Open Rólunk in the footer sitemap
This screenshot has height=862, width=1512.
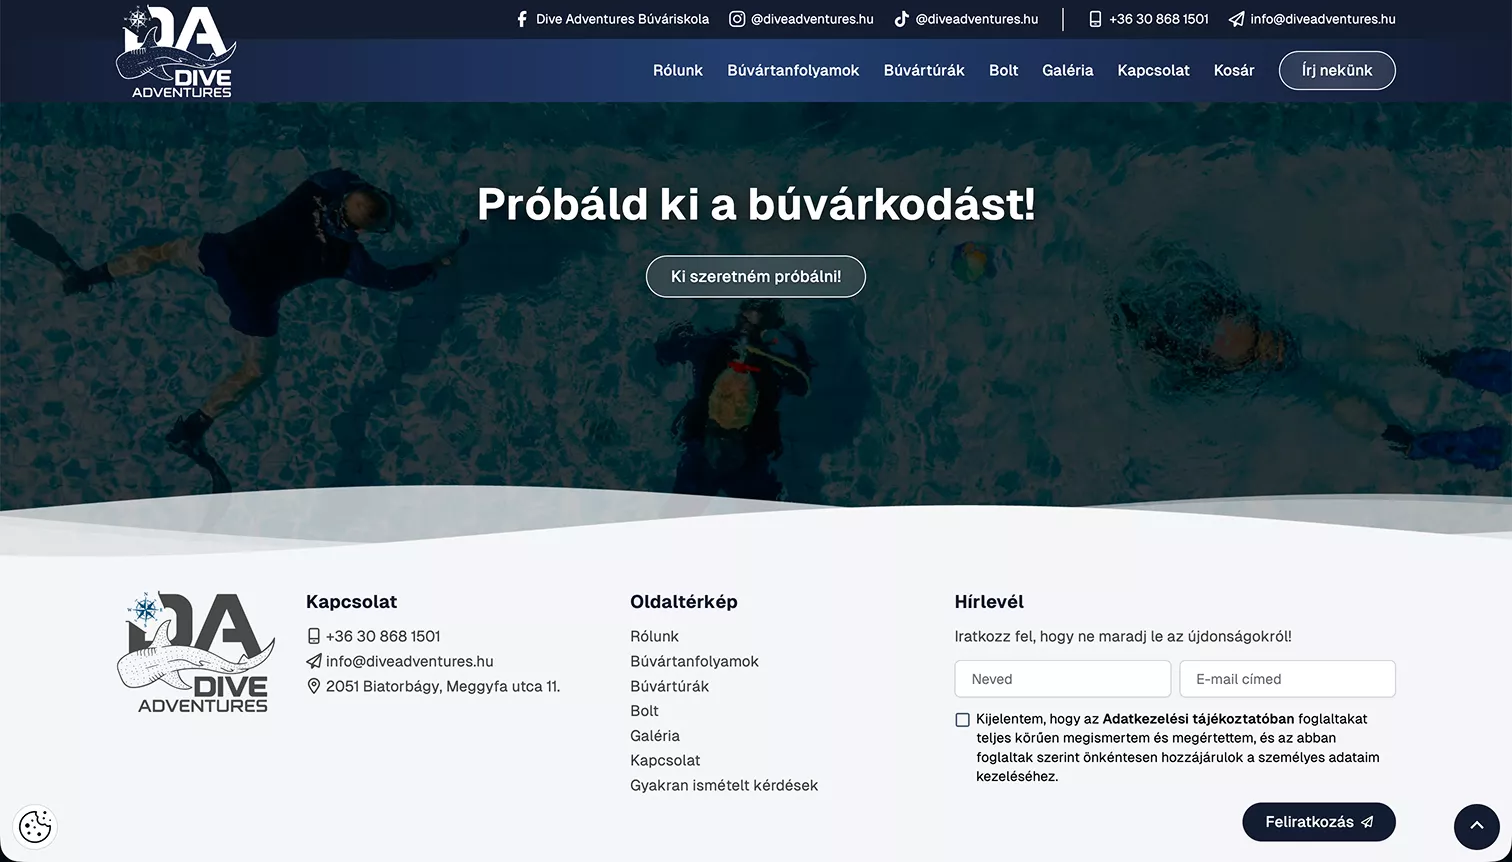[x=654, y=636]
